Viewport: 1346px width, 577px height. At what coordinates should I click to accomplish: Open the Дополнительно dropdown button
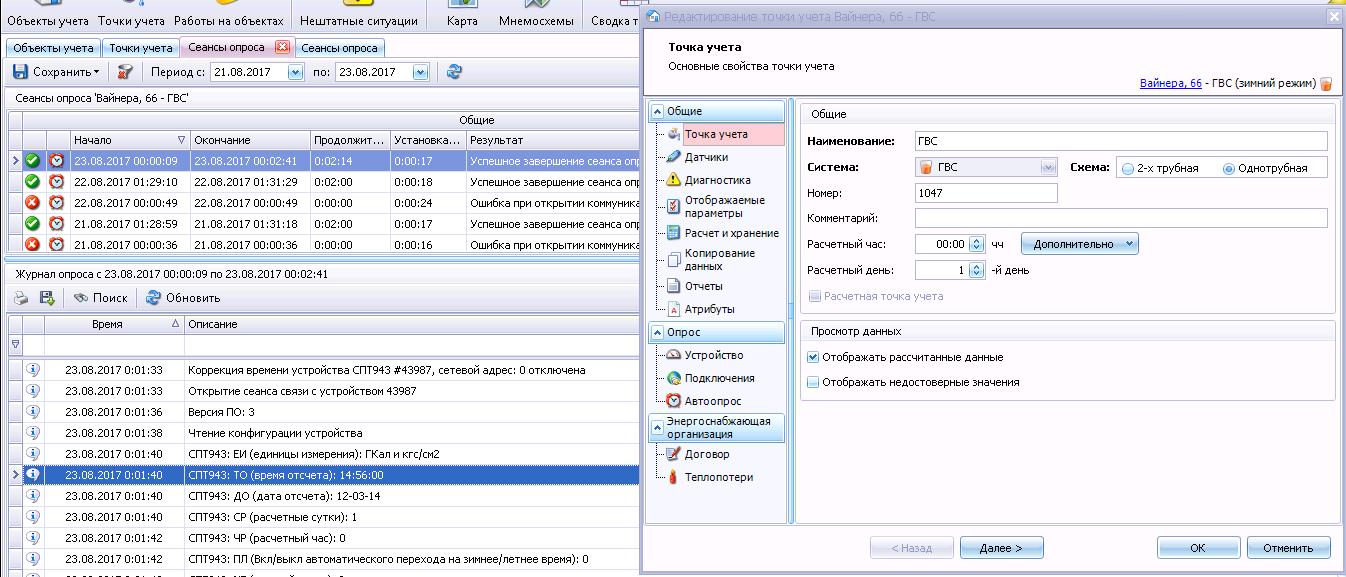(1079, 243)
